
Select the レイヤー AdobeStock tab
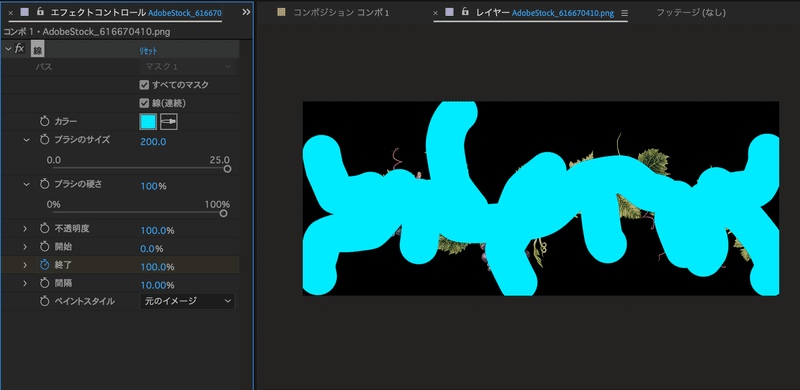(544, 12)
